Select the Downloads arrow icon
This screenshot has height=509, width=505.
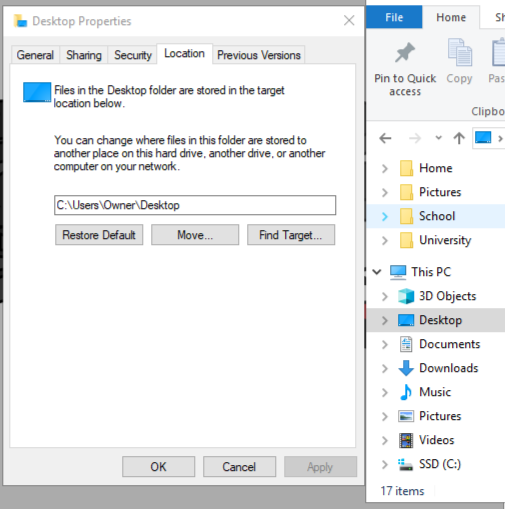click(406, 368)
